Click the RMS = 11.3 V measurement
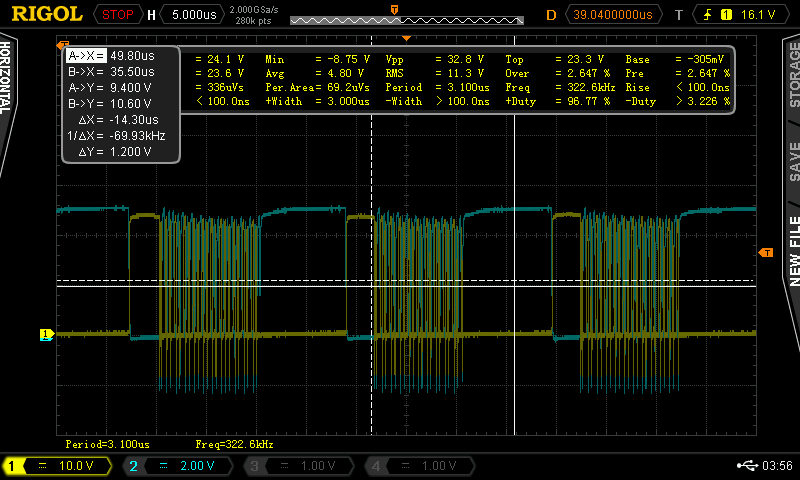800x480 pixels. (x=435, y=73)
